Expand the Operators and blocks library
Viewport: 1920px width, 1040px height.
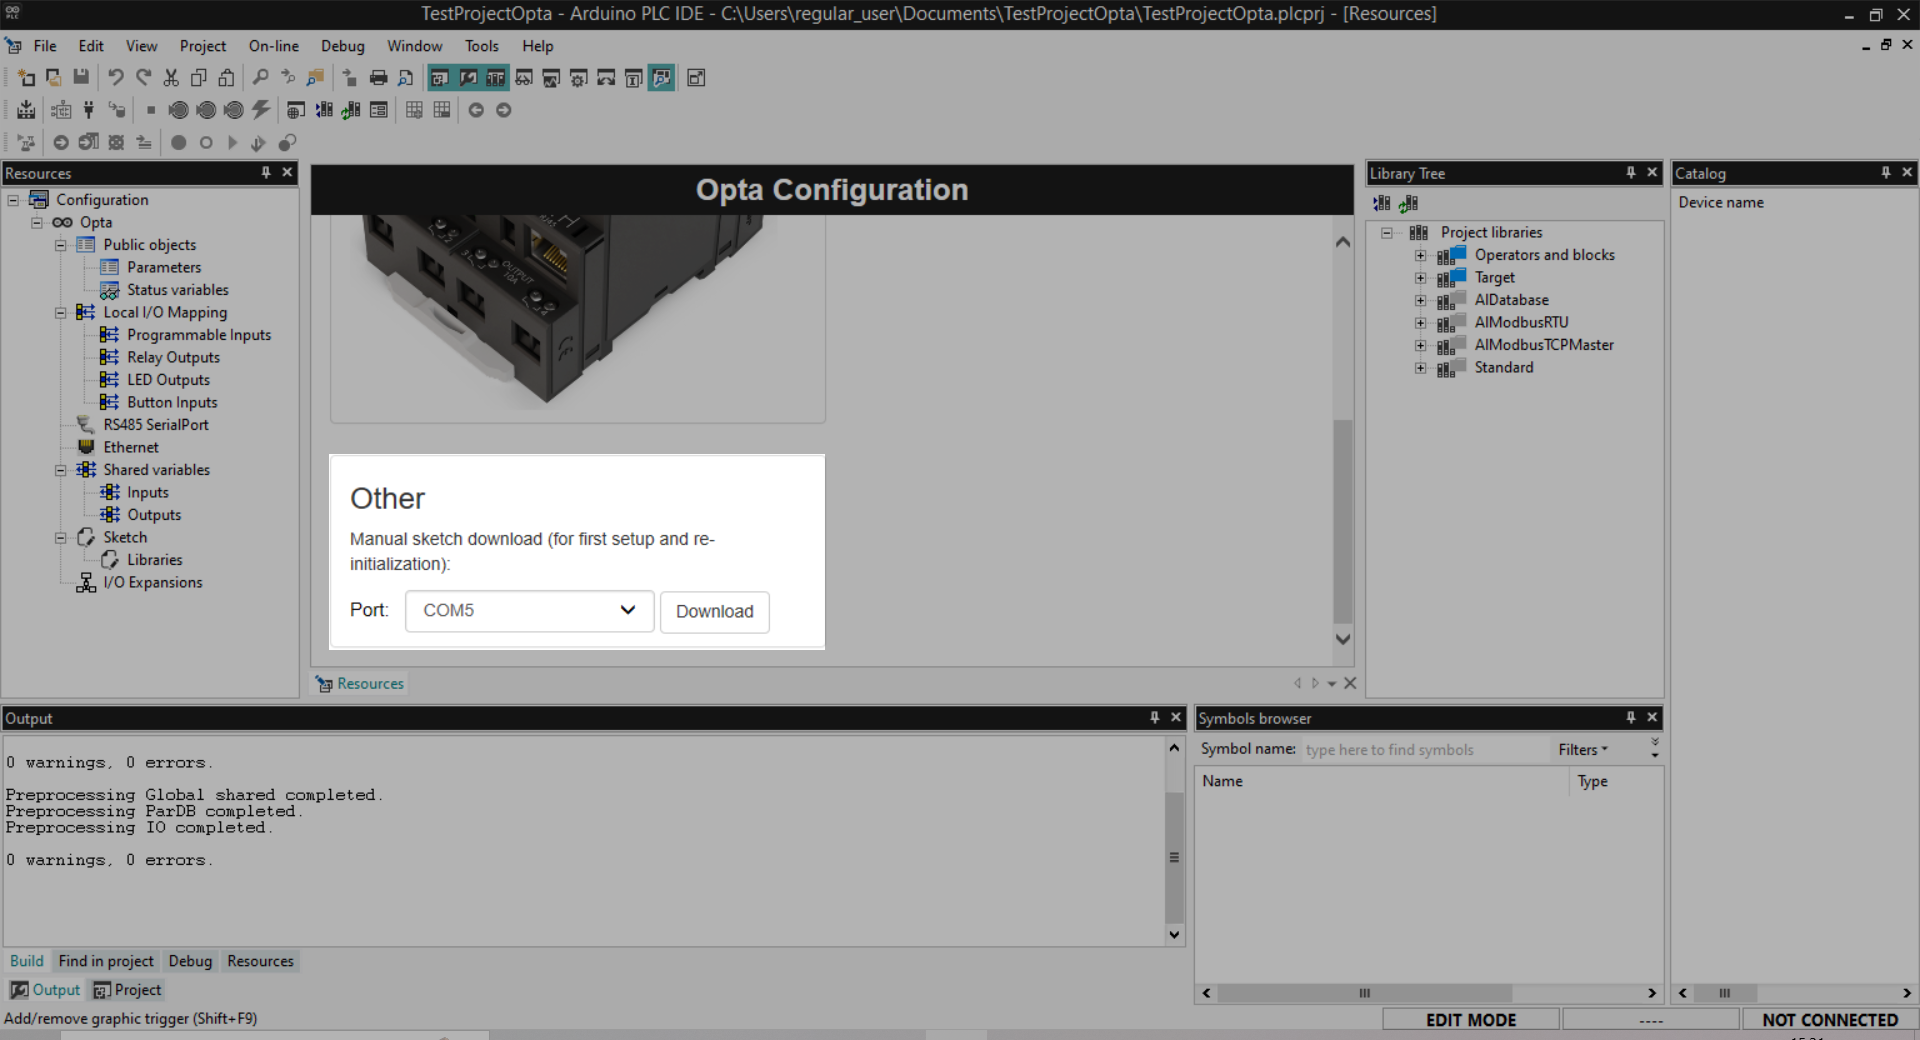click(1420, 255)
